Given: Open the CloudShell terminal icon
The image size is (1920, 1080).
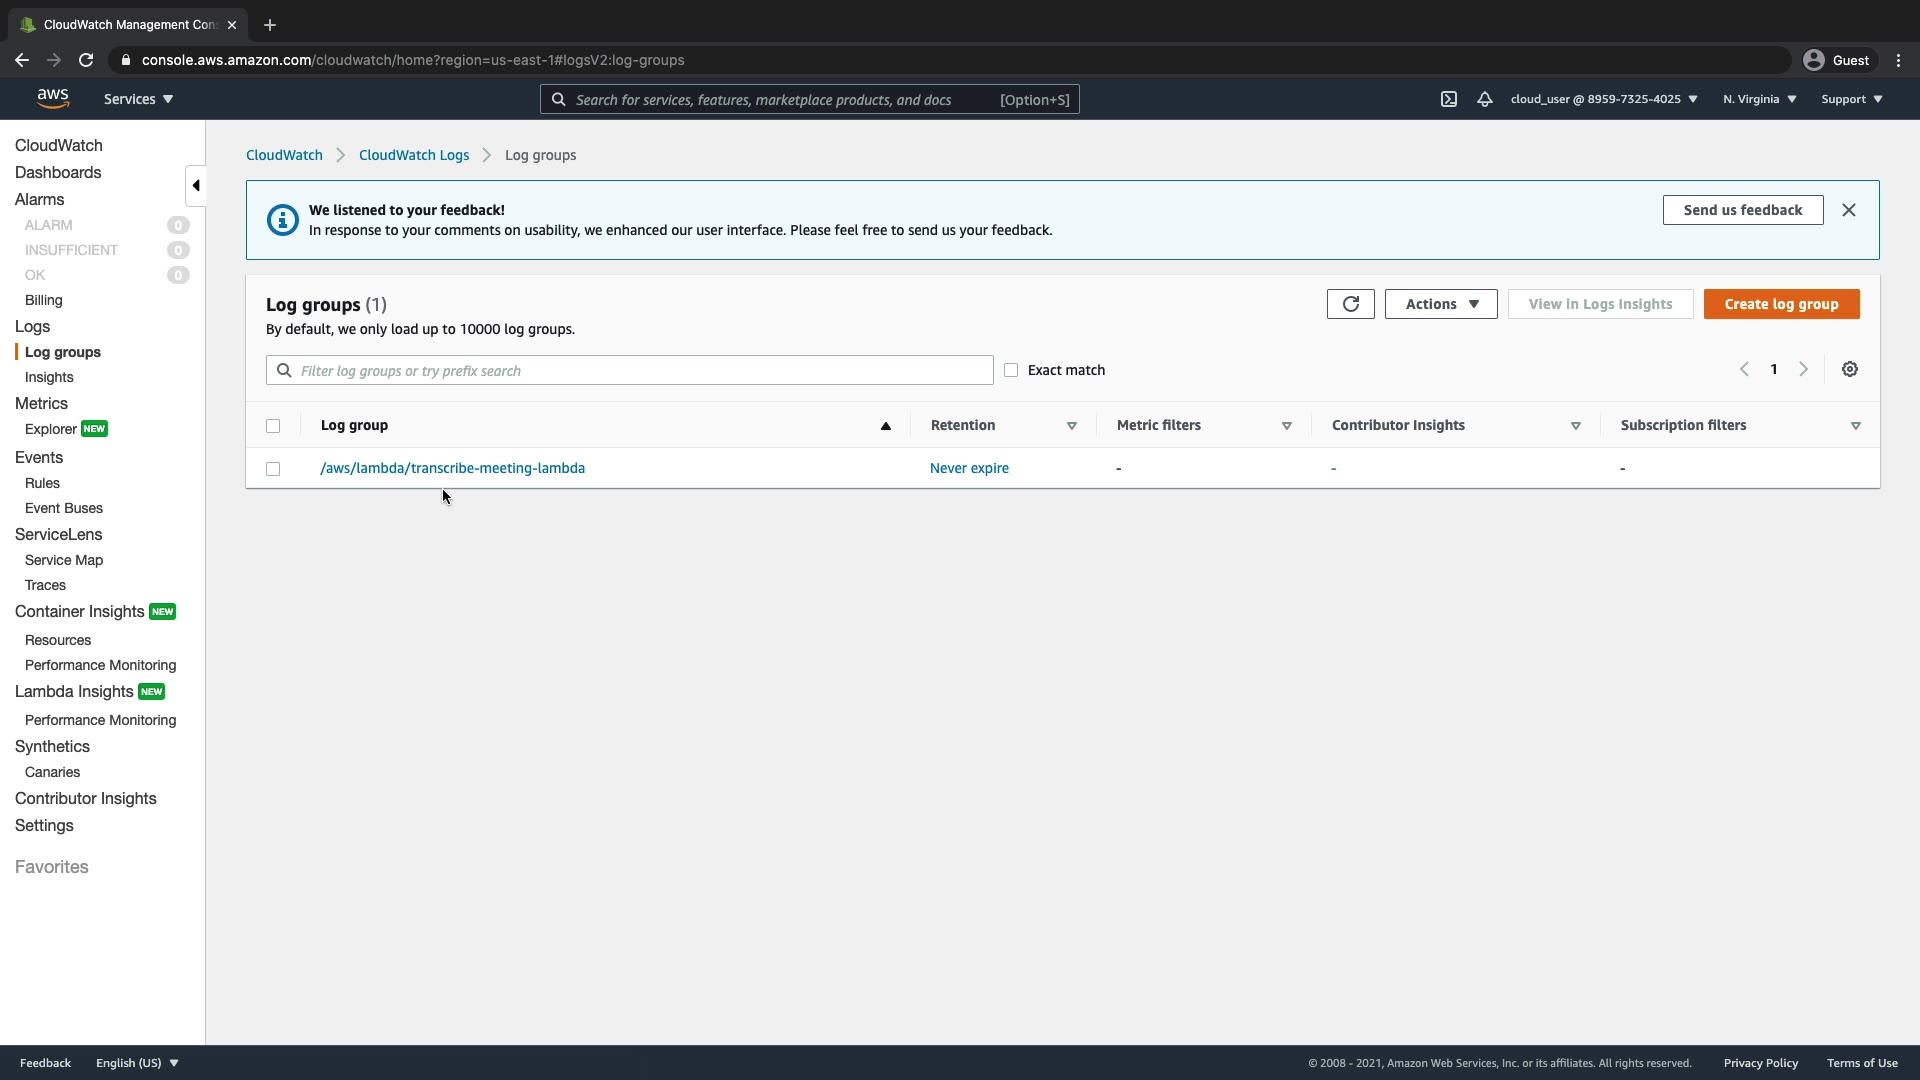Looking at the screenshot, I should [x=1449, y=99].
